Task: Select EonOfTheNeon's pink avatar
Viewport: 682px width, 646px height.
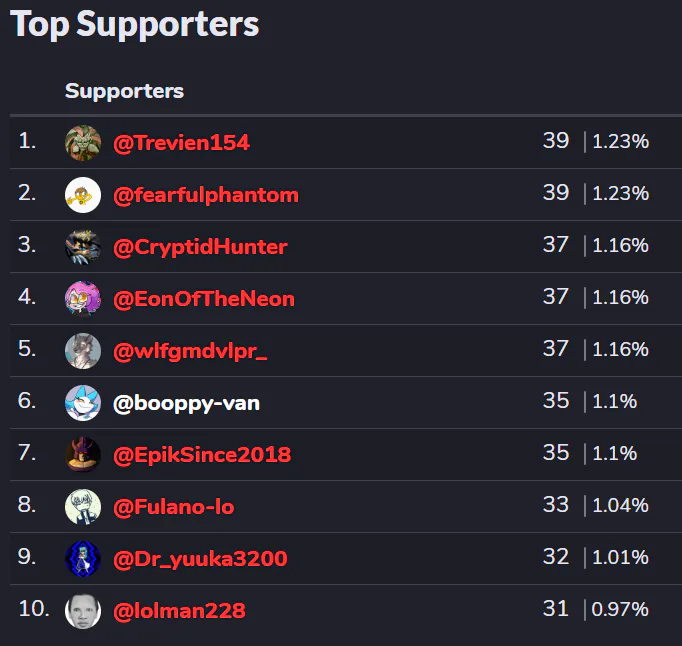Action: click(83, 299)
